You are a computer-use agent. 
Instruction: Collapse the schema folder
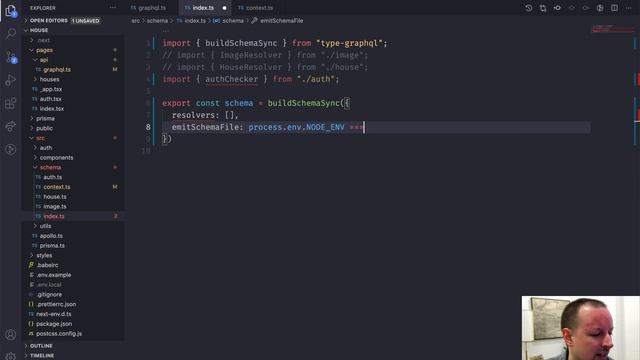pos(50,167)
